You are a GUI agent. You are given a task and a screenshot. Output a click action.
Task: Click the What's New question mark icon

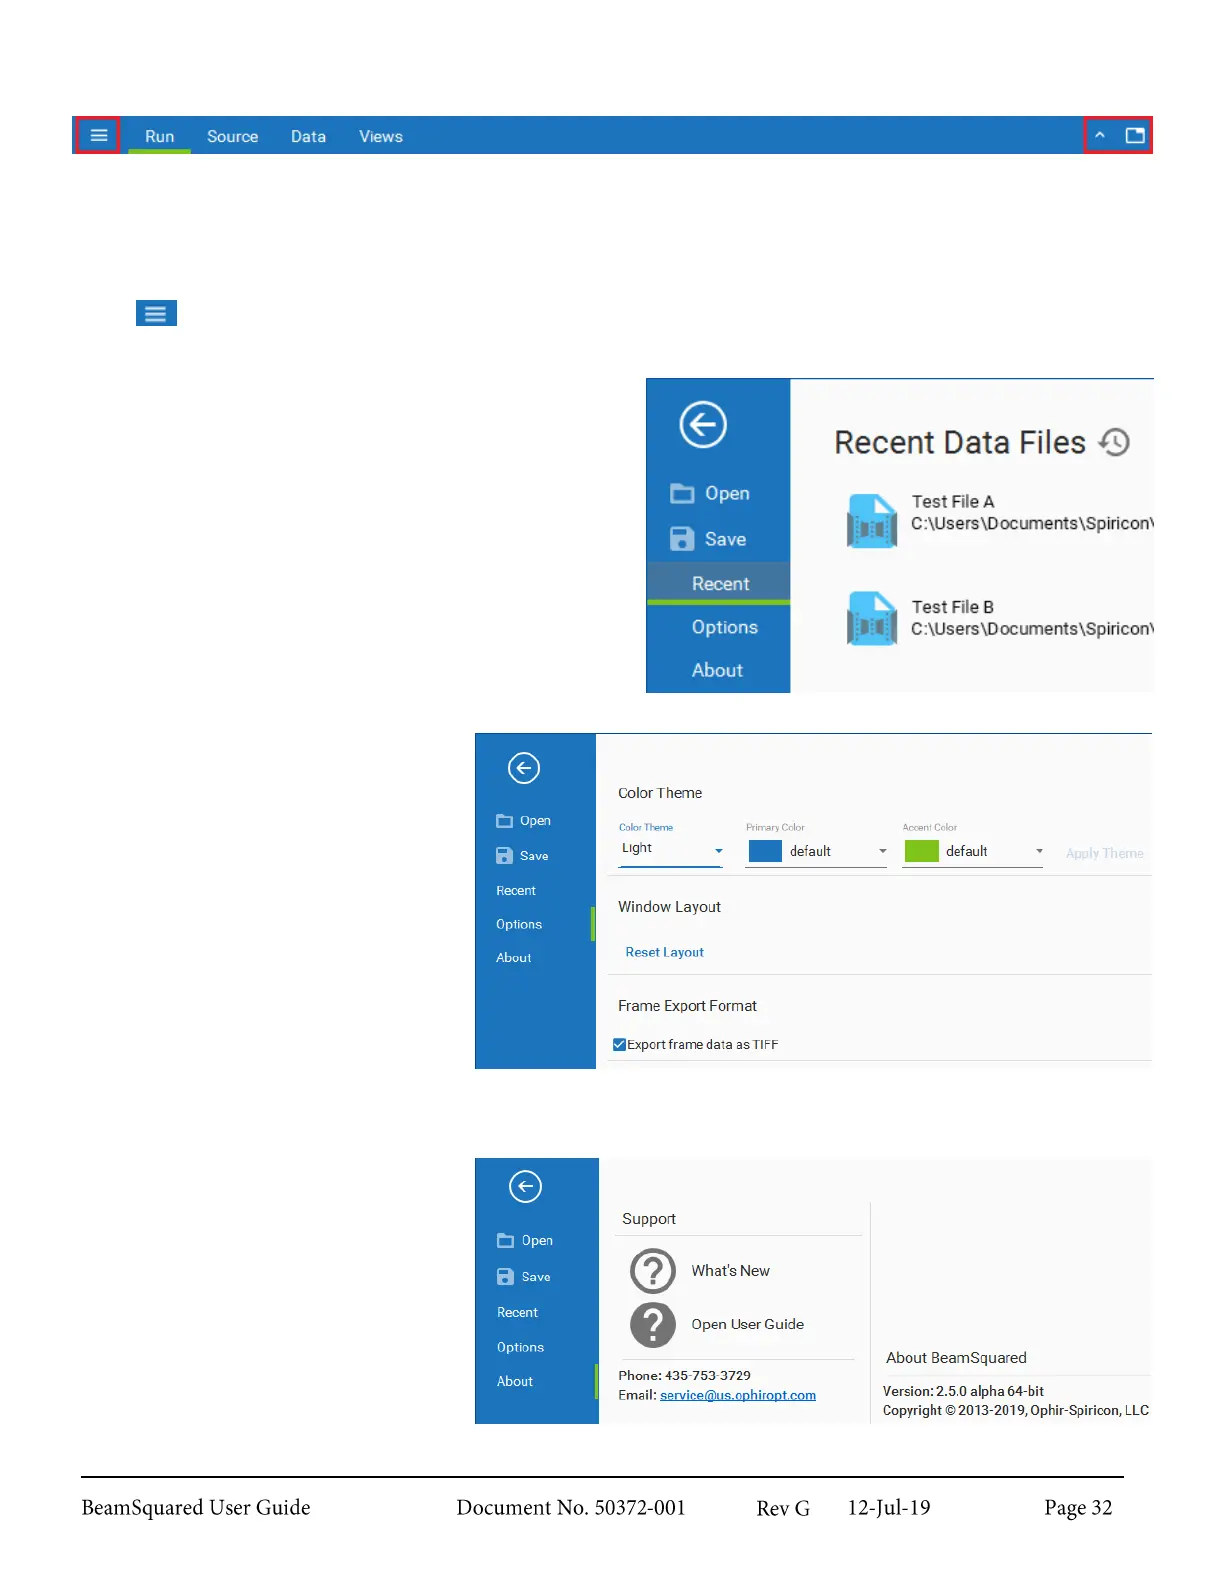pos(653,1271)
